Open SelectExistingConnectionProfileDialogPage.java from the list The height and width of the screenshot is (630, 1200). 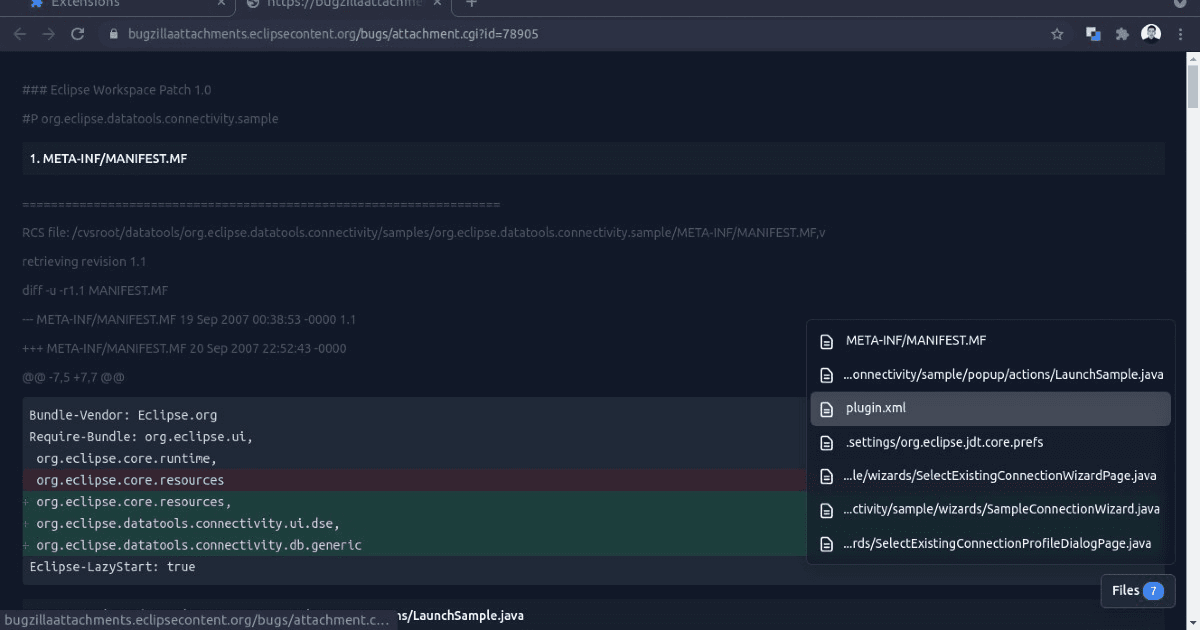[997, 543]
